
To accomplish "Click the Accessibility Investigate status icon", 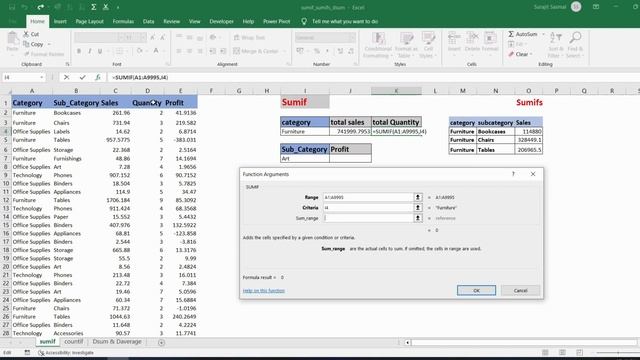I will [x=41, y=353].
